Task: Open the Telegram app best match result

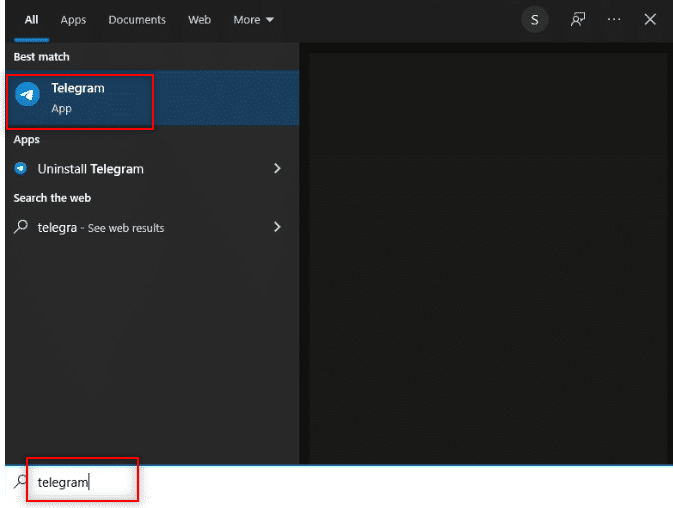Action: 152,98
